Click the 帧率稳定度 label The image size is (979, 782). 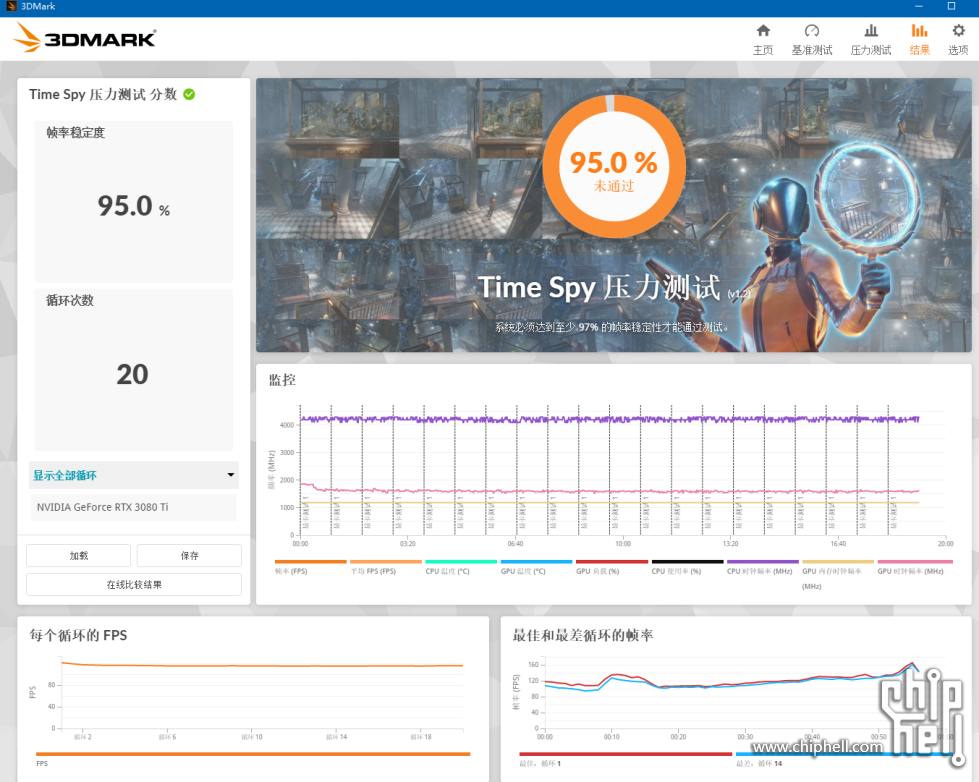click(76, 132)
